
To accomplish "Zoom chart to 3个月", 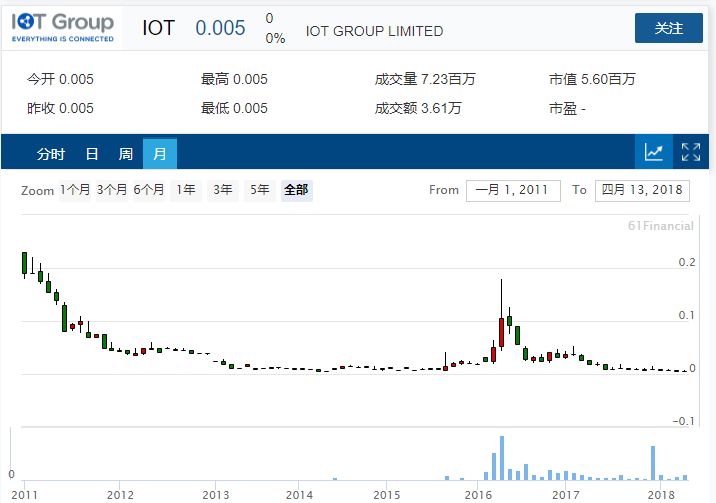I will pyautogui.click(x=112, y=189).
